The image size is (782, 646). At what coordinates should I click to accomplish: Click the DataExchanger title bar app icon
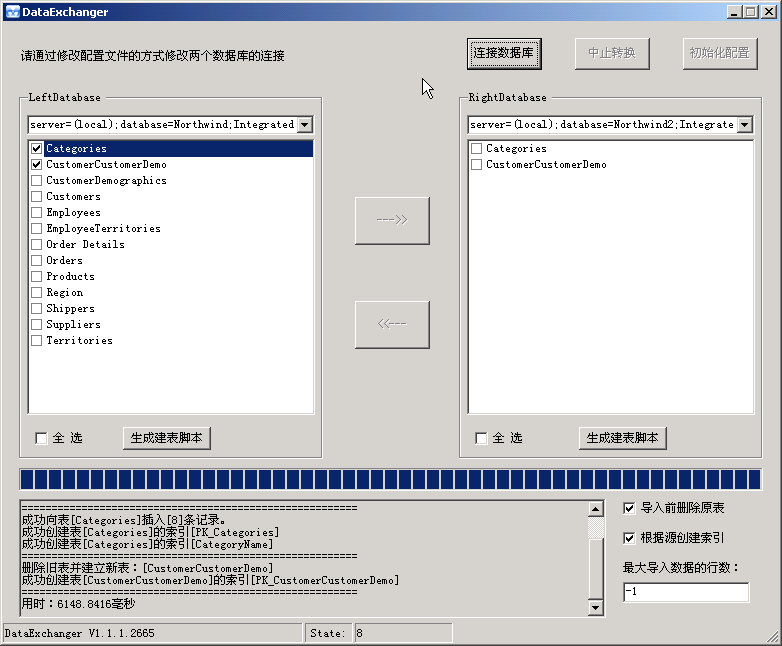[12, 12]
